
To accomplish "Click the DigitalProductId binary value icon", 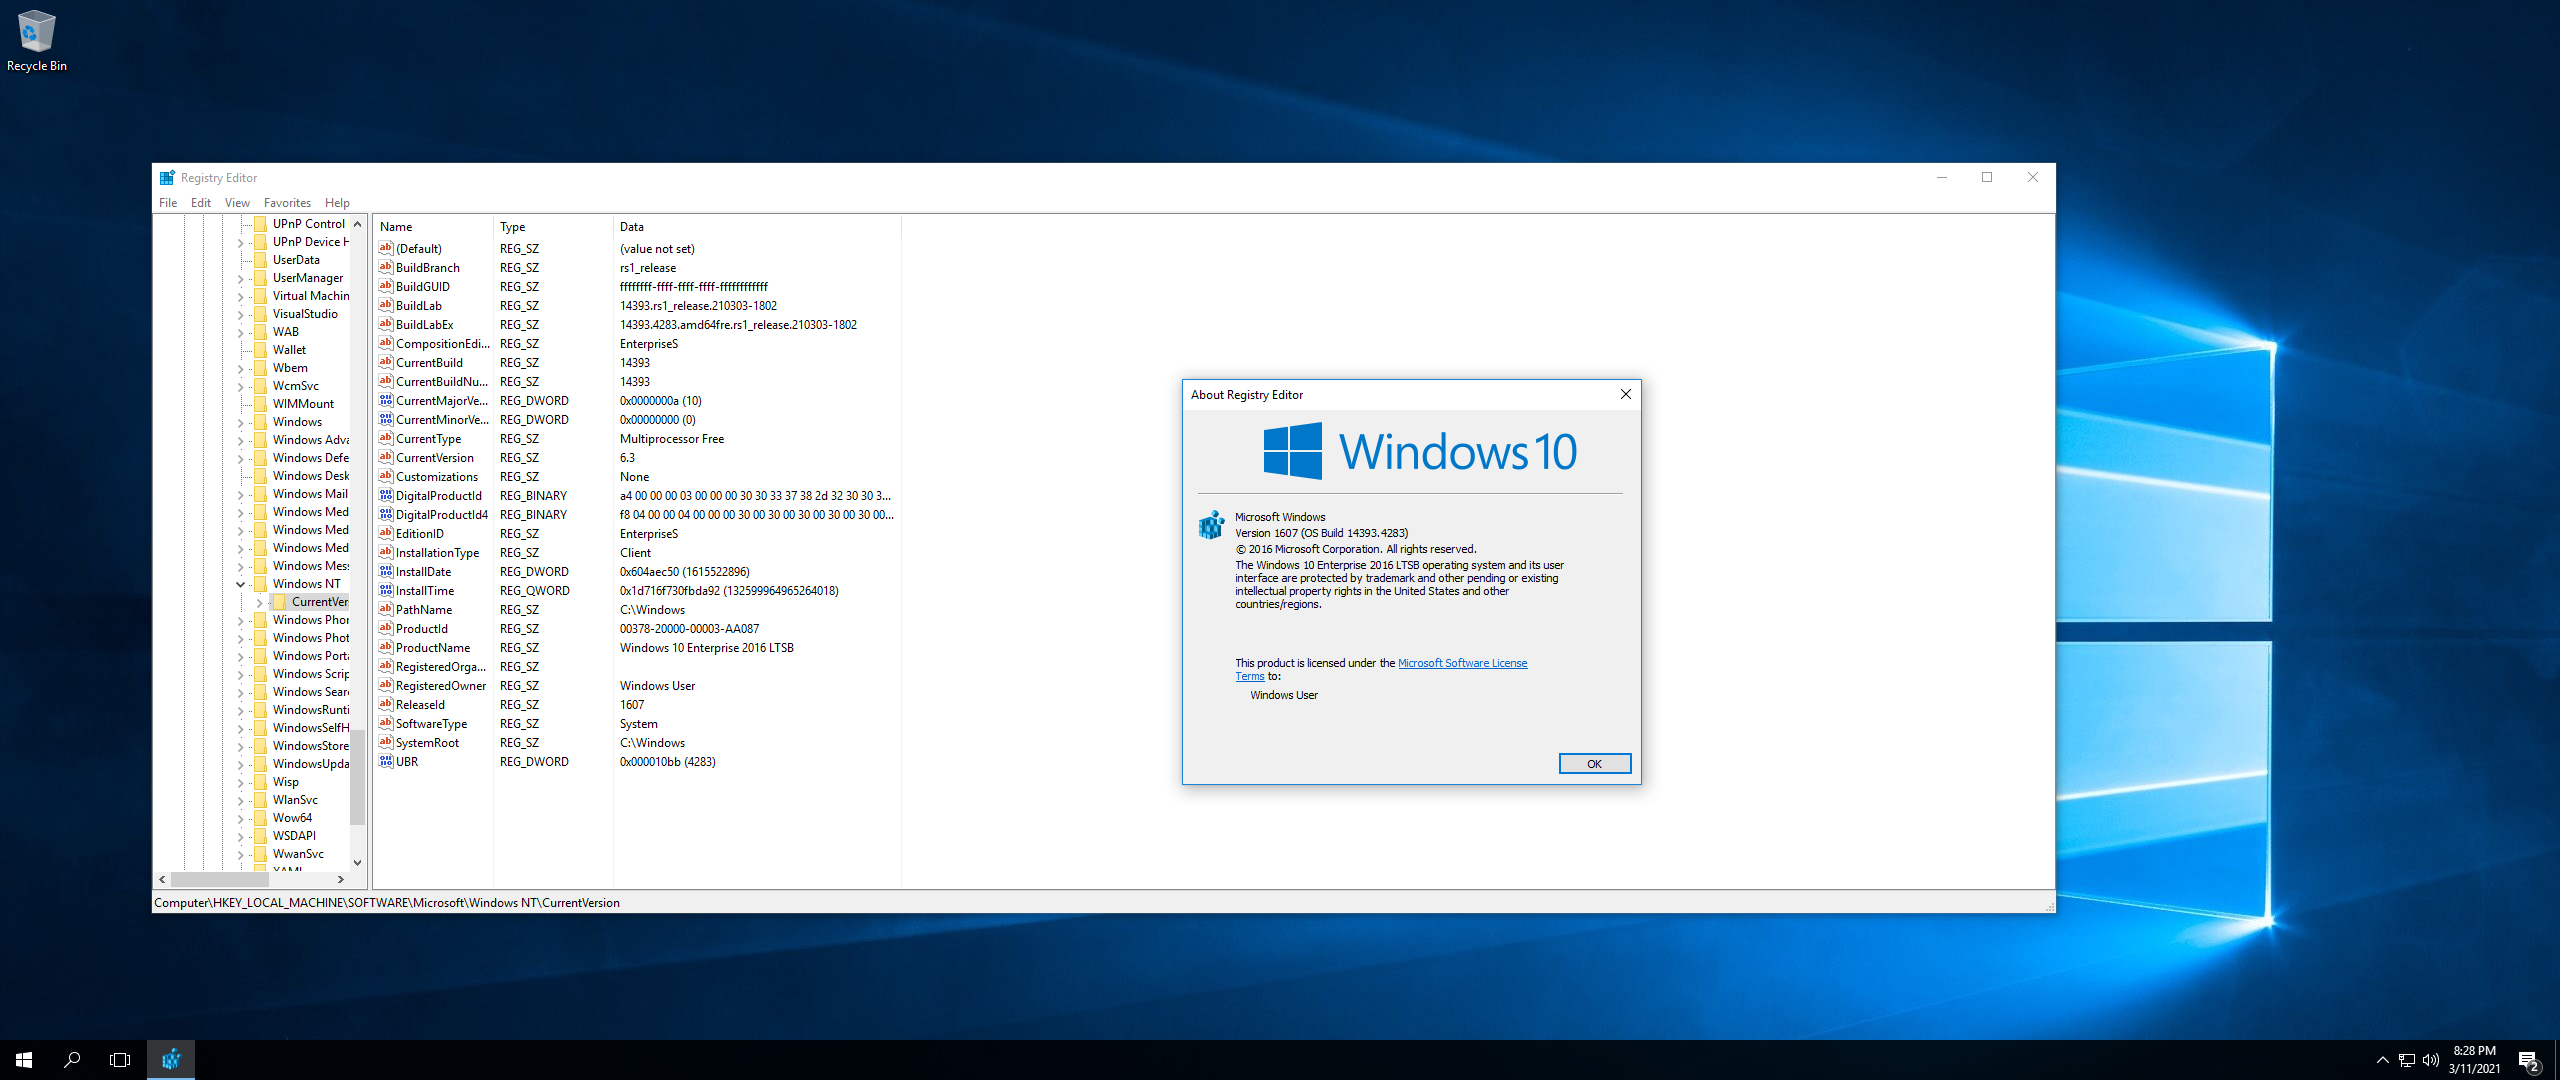I will [x=385, y=495].
